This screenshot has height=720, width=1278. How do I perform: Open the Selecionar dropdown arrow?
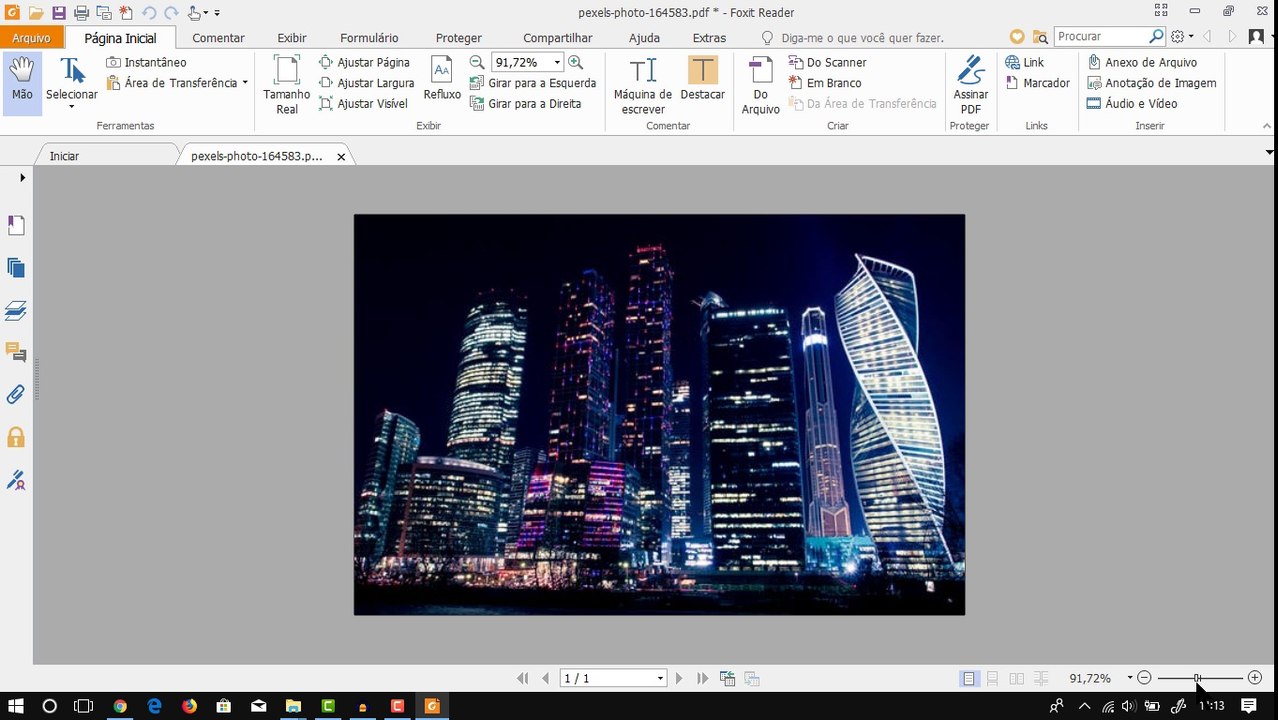tap(72, 106)
